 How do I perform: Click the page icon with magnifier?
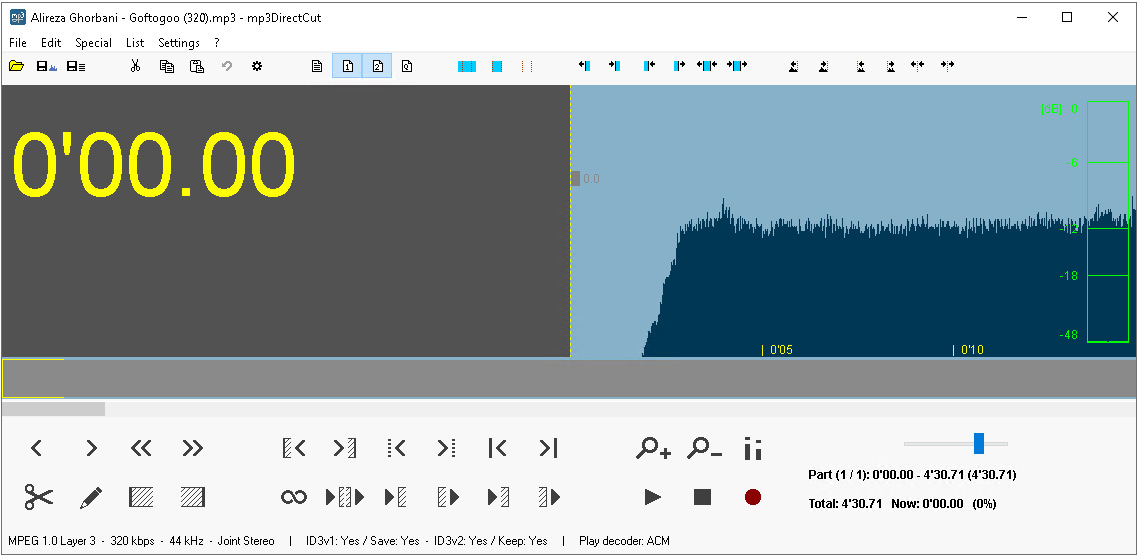407,66
